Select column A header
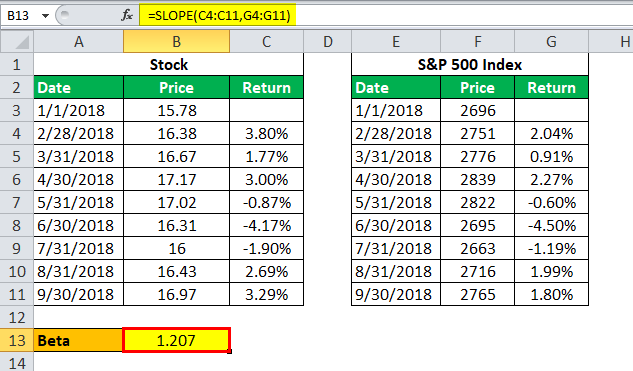633x371 pixels. coord(79,42)
